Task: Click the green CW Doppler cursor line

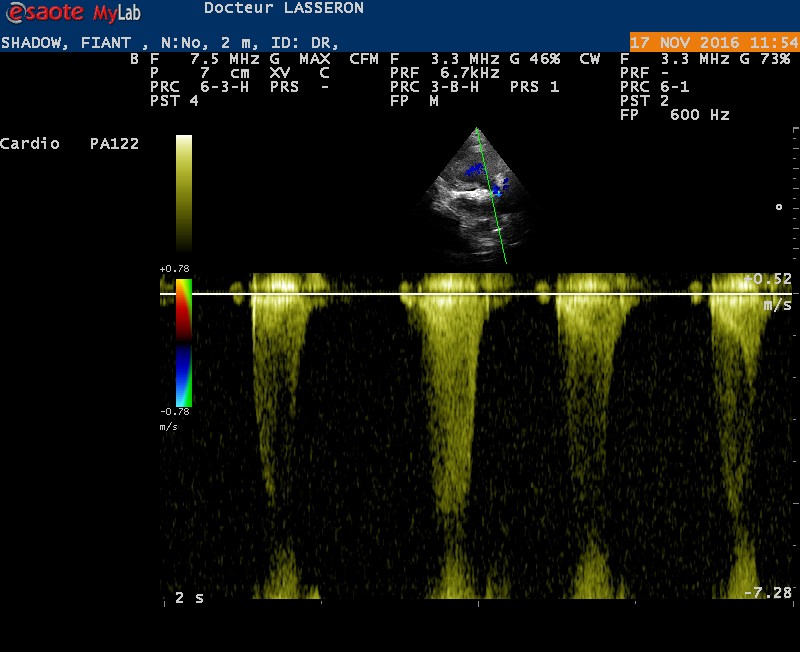Action: tap(491, 196)
